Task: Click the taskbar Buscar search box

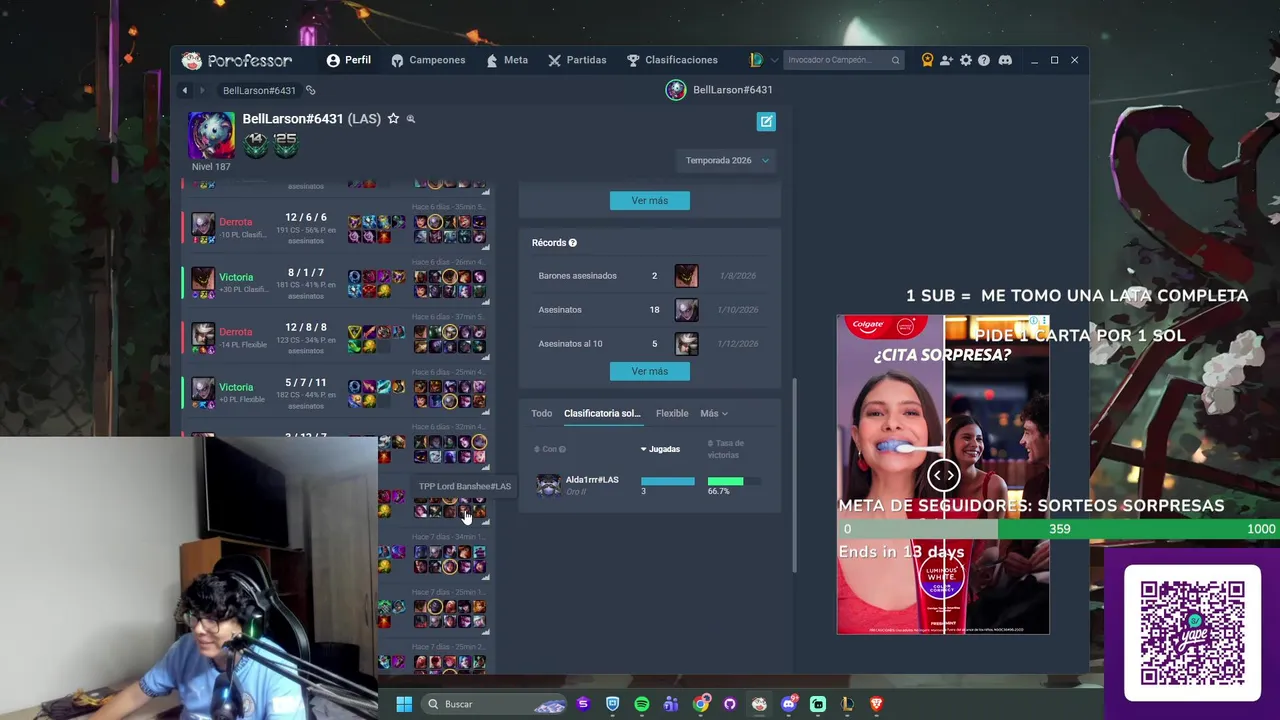Action: tap(496, 704)
